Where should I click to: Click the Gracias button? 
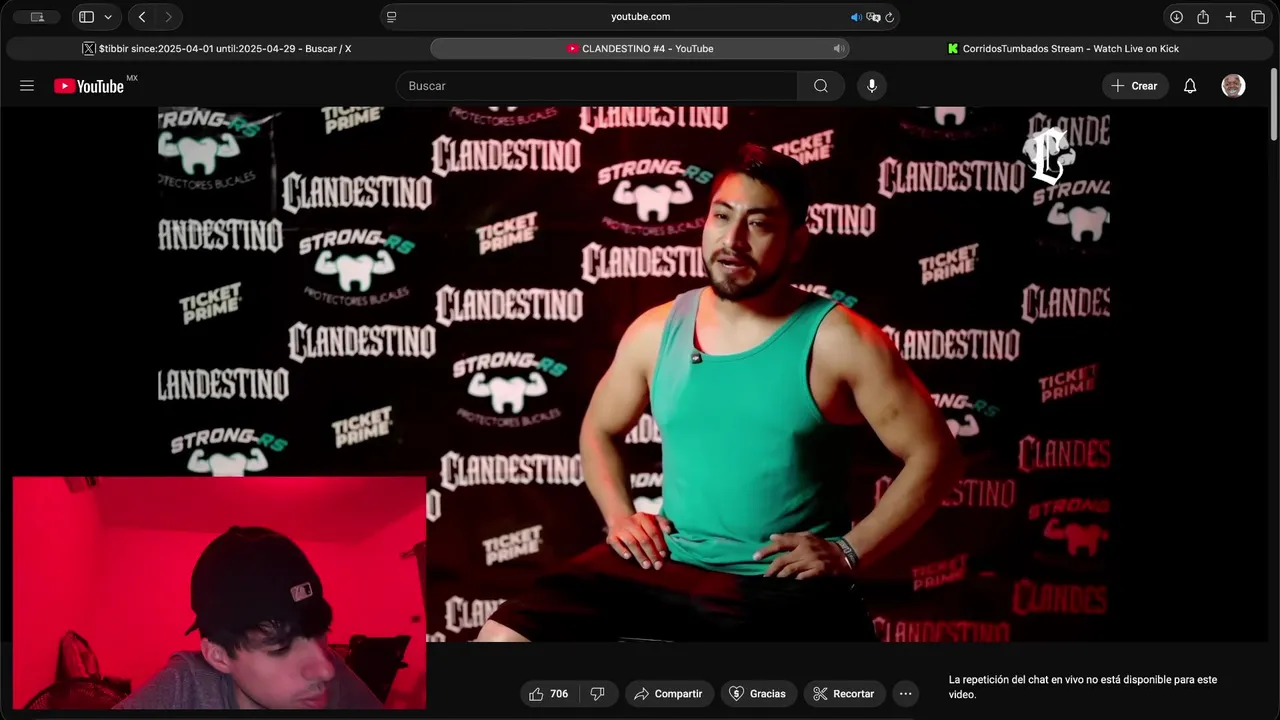pyautogui.click(x=759, y=693)
